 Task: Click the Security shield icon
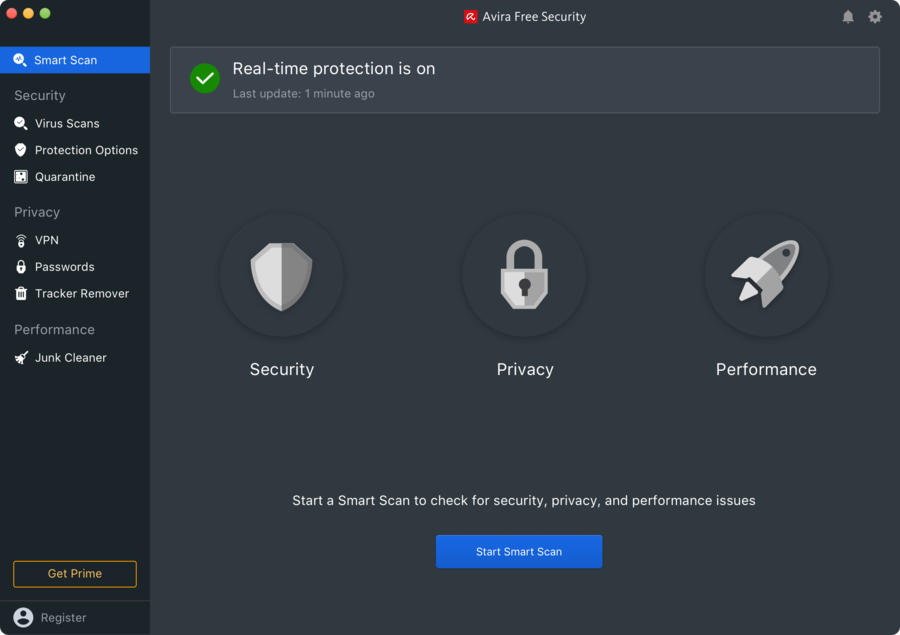[281, 275]
